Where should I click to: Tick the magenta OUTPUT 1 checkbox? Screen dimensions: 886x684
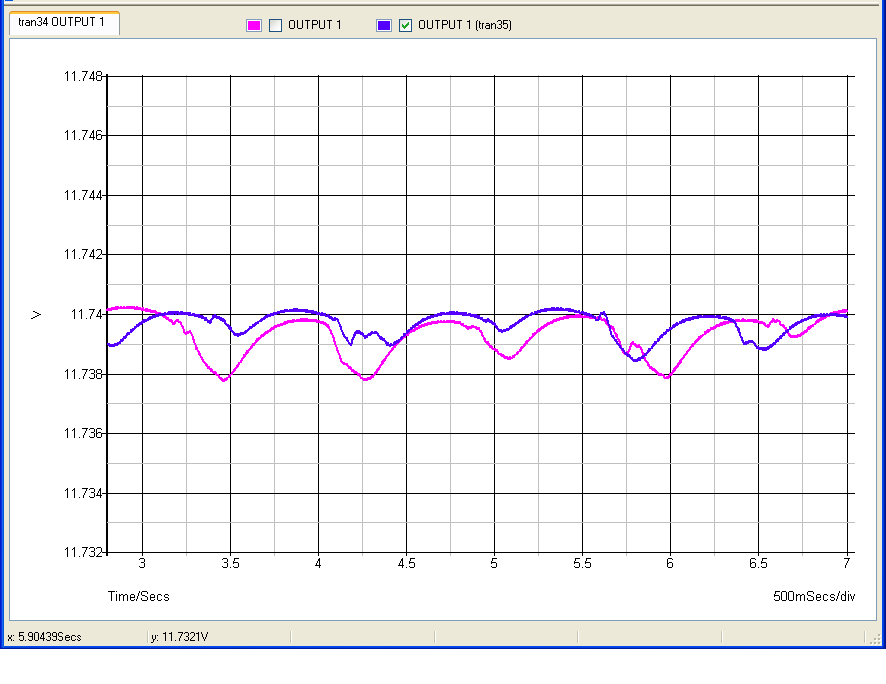275,25
